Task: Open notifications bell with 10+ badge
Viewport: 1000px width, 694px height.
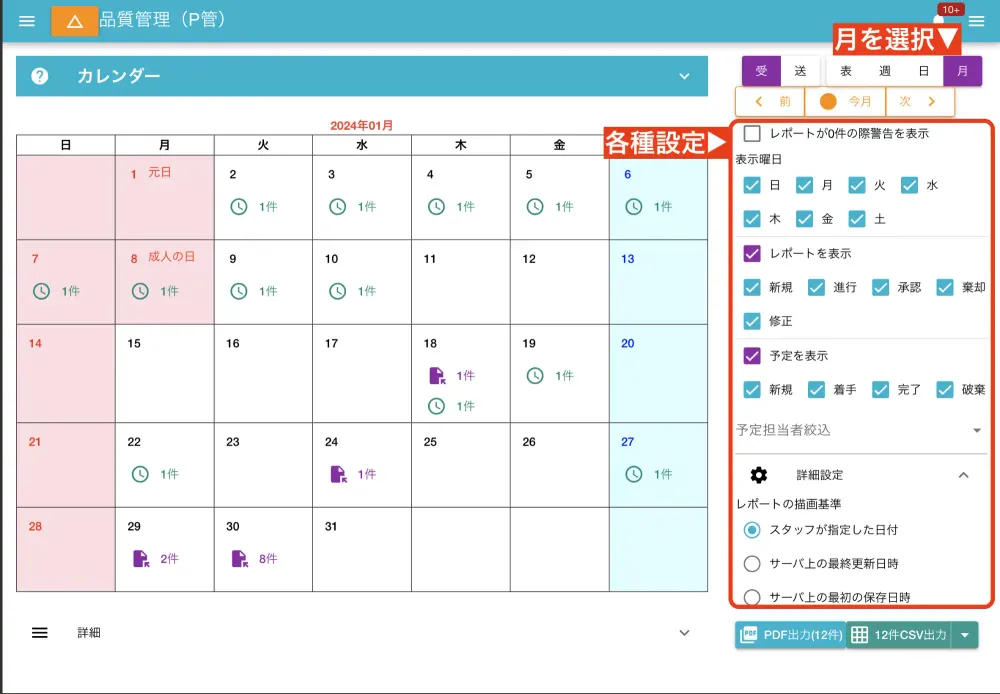Action: point(939,19)
